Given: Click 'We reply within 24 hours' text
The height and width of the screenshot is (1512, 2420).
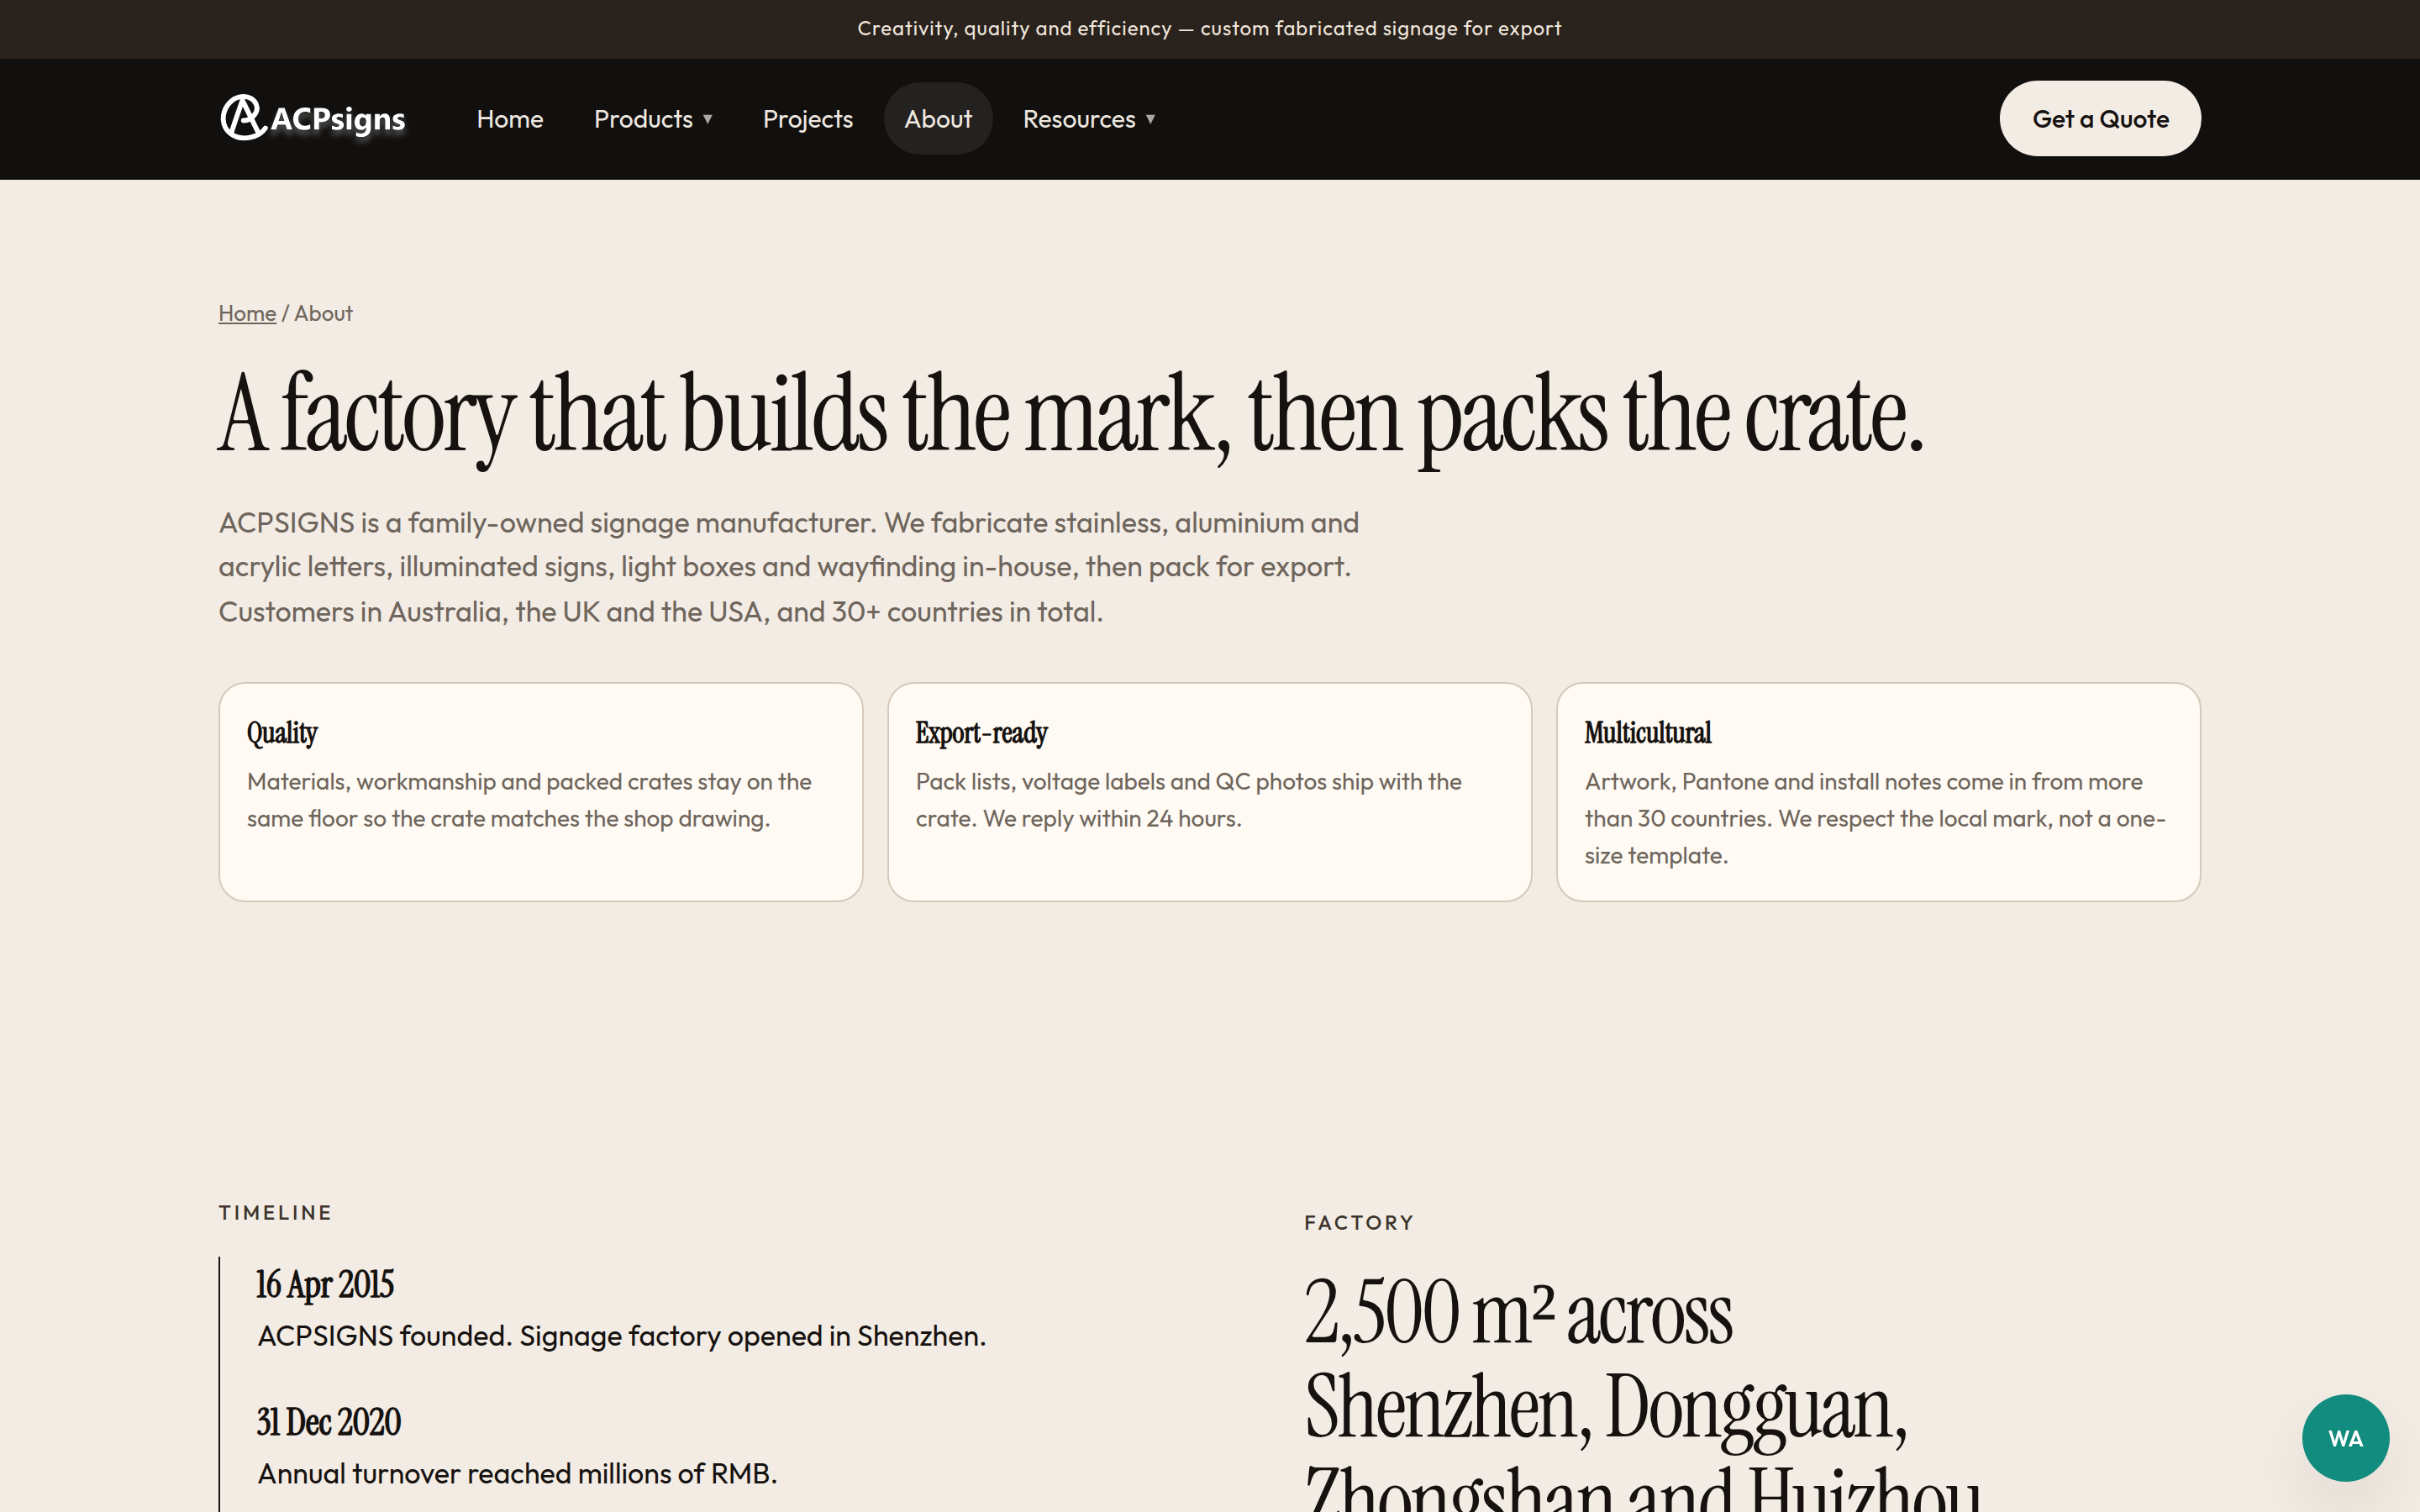Looking at the screenshot, I should coord(1111,818).
